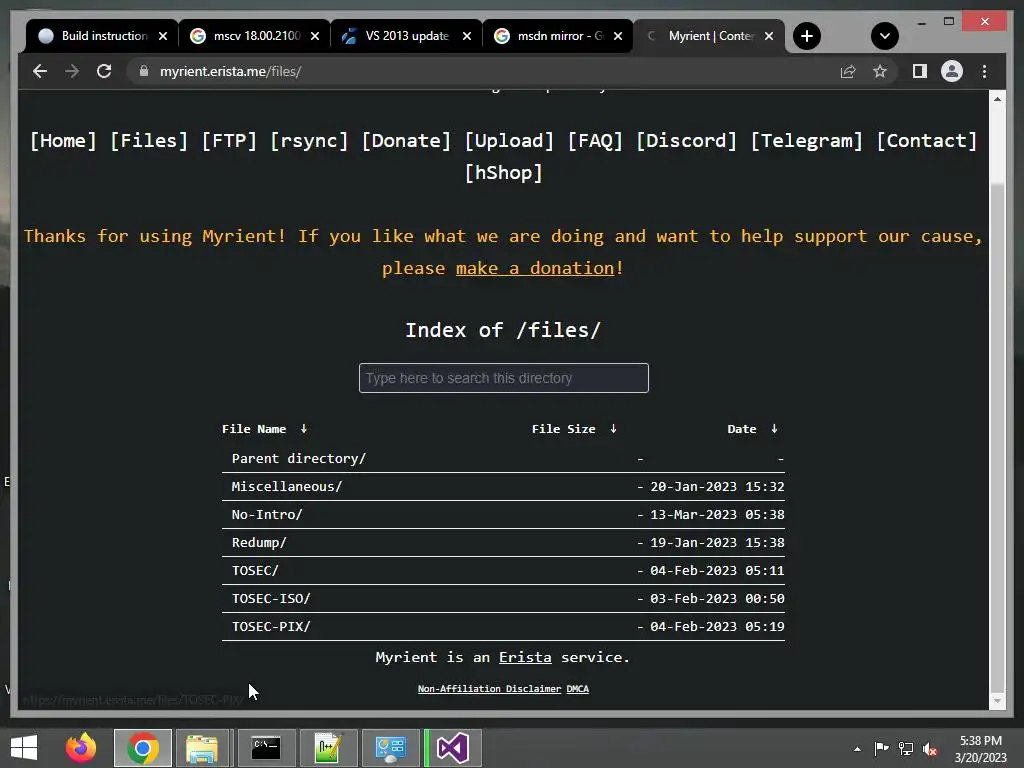
Task: Close the Myrient tab
Action: click(x=769, y=36)
